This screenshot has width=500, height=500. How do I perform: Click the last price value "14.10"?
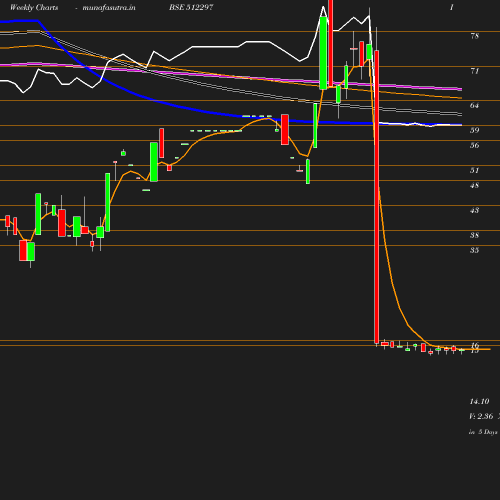coord(479,401)
